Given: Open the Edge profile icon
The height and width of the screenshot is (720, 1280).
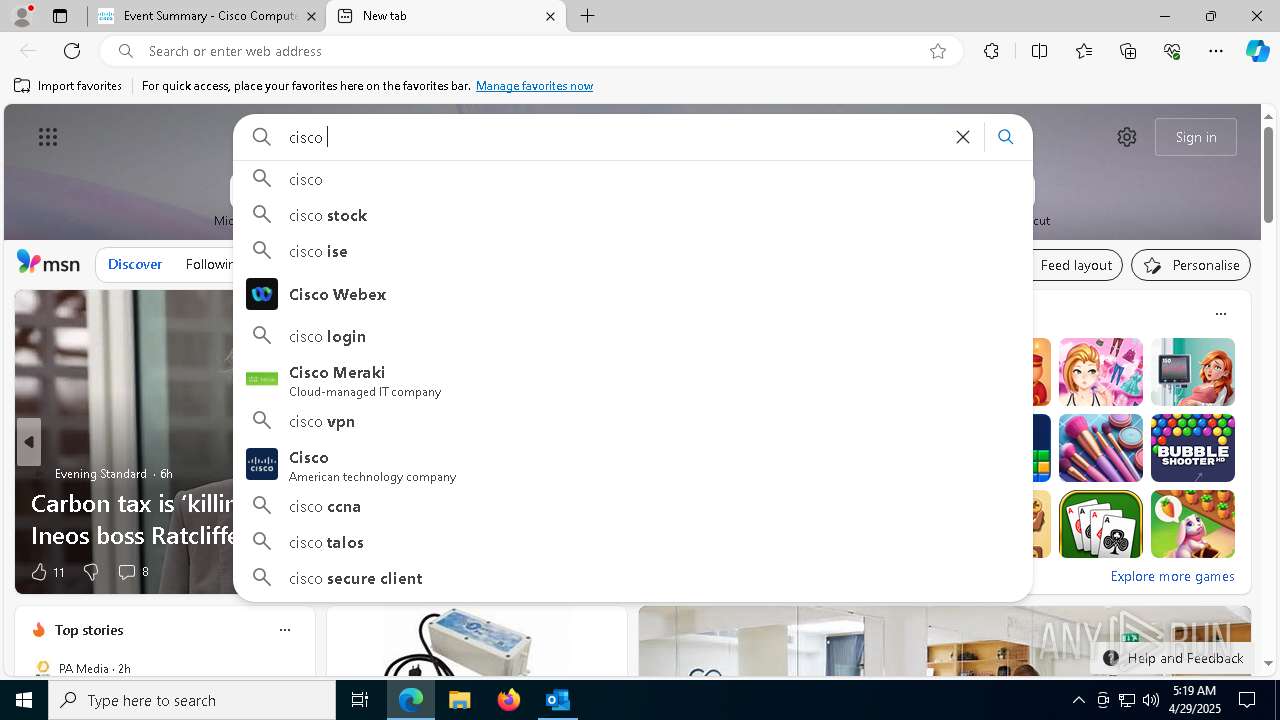Looking at the screenshot, I should coord(22,16).
